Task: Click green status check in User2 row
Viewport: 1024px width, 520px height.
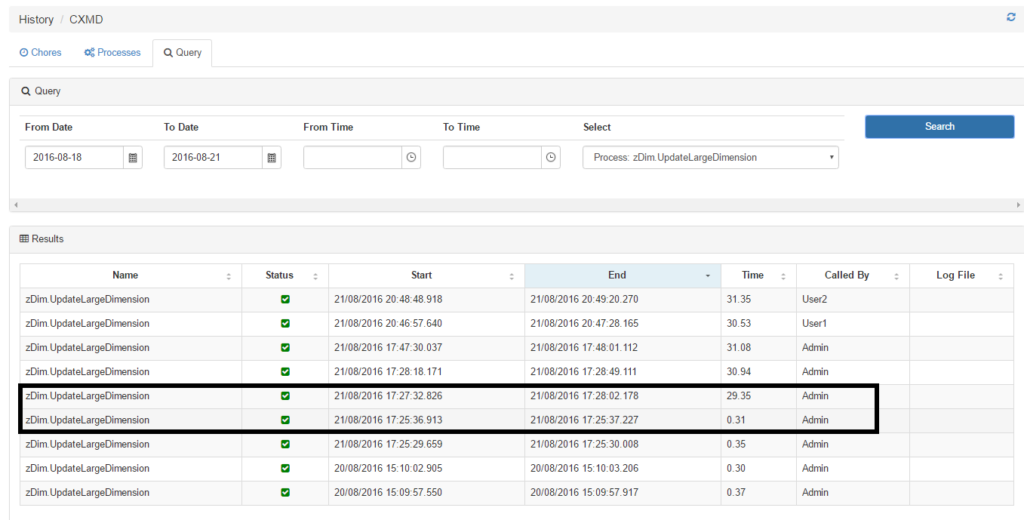Action: 285,300
